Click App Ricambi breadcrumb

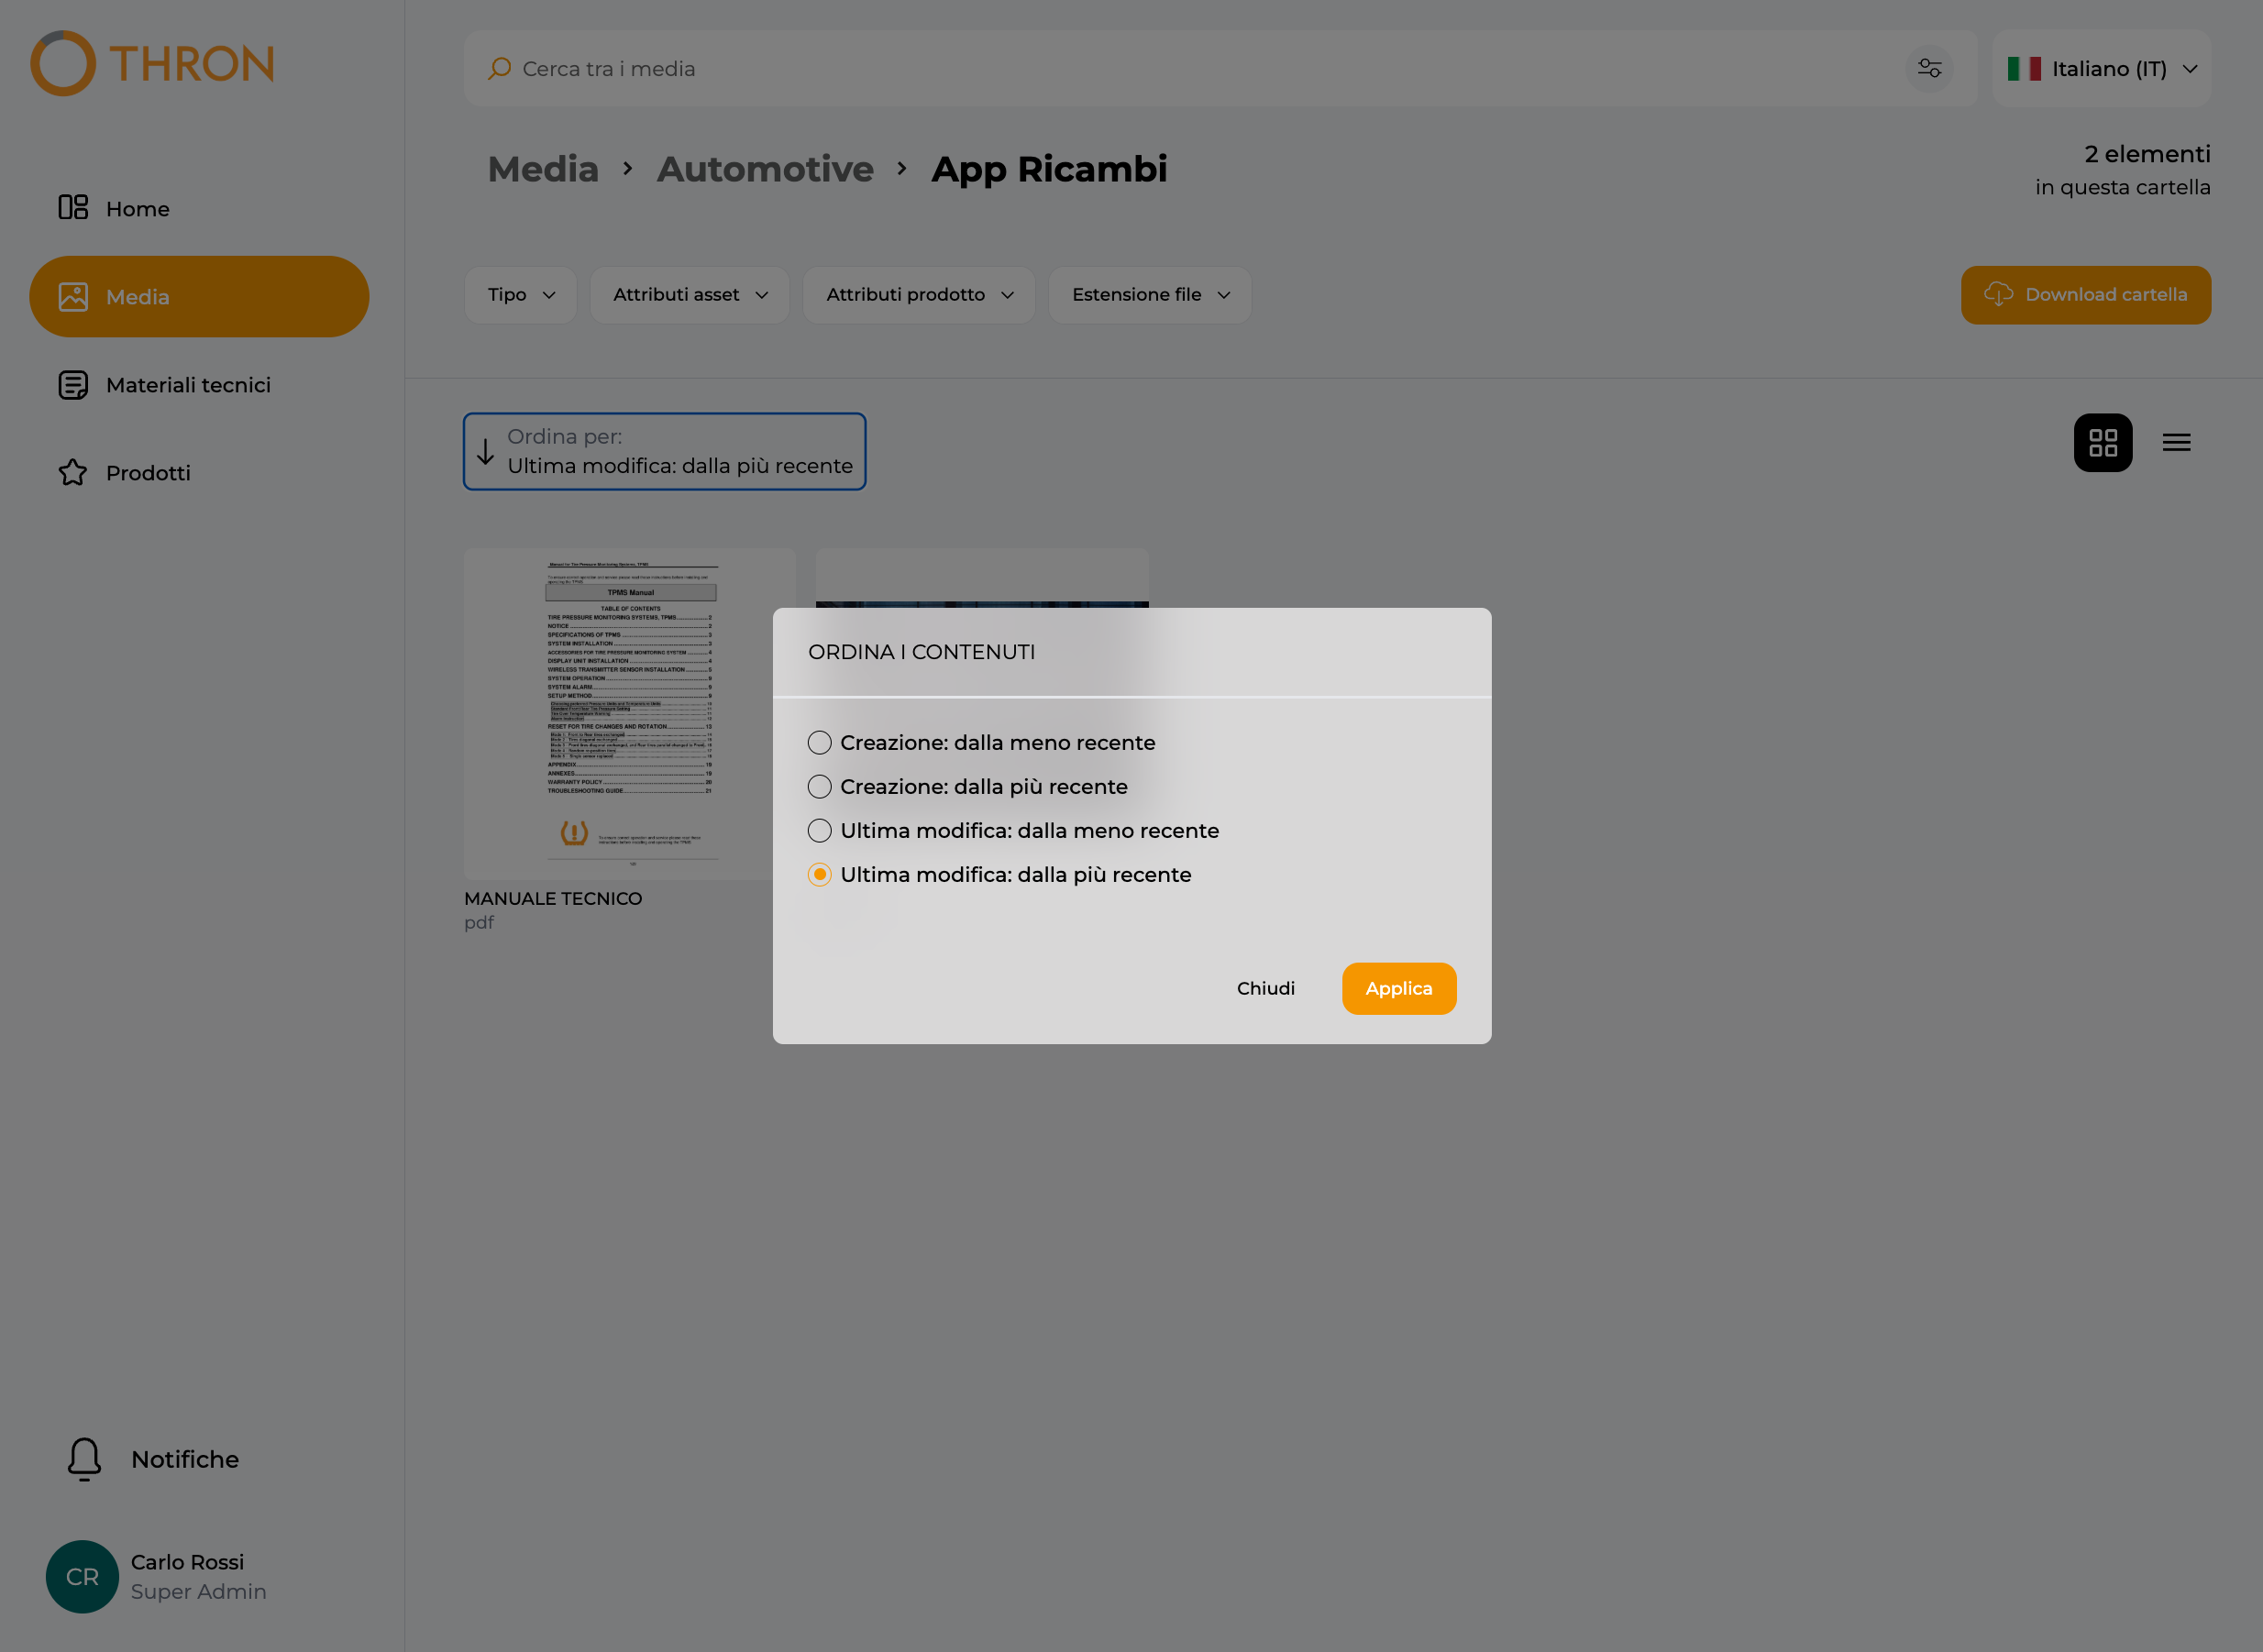pyautogui.click(x=1049, y=169)
